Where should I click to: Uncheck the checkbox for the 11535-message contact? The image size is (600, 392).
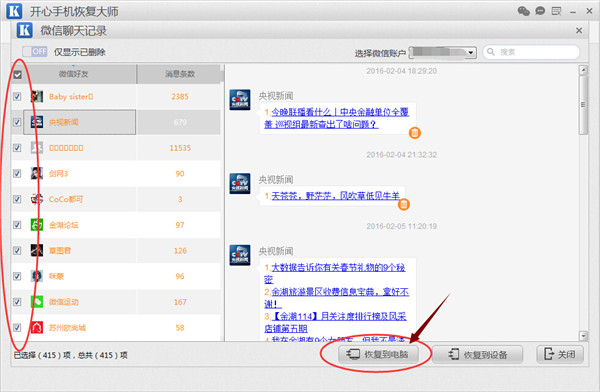17,148
